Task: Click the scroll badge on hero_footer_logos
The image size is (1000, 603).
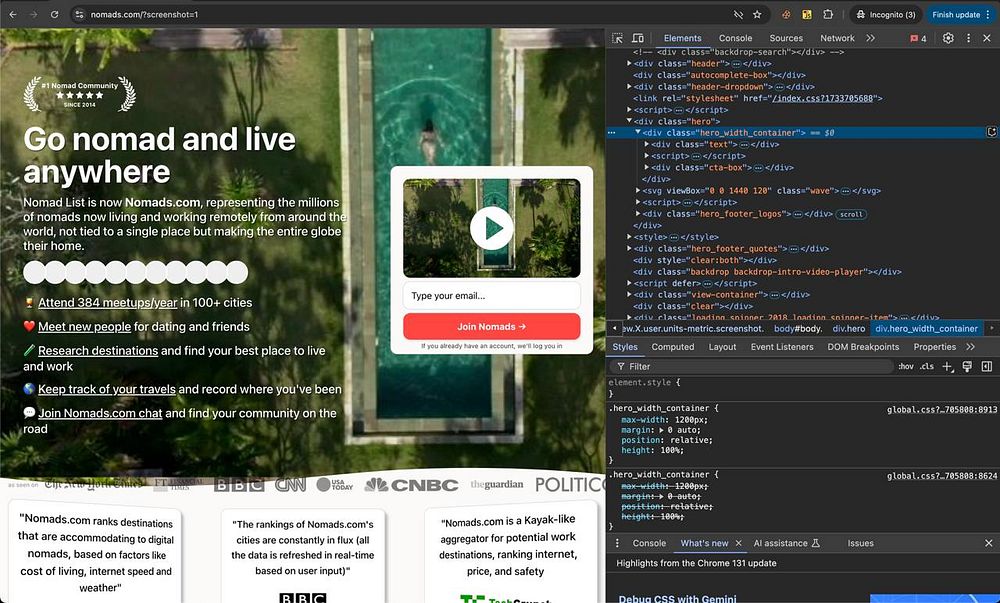Action: coord(851,214)
